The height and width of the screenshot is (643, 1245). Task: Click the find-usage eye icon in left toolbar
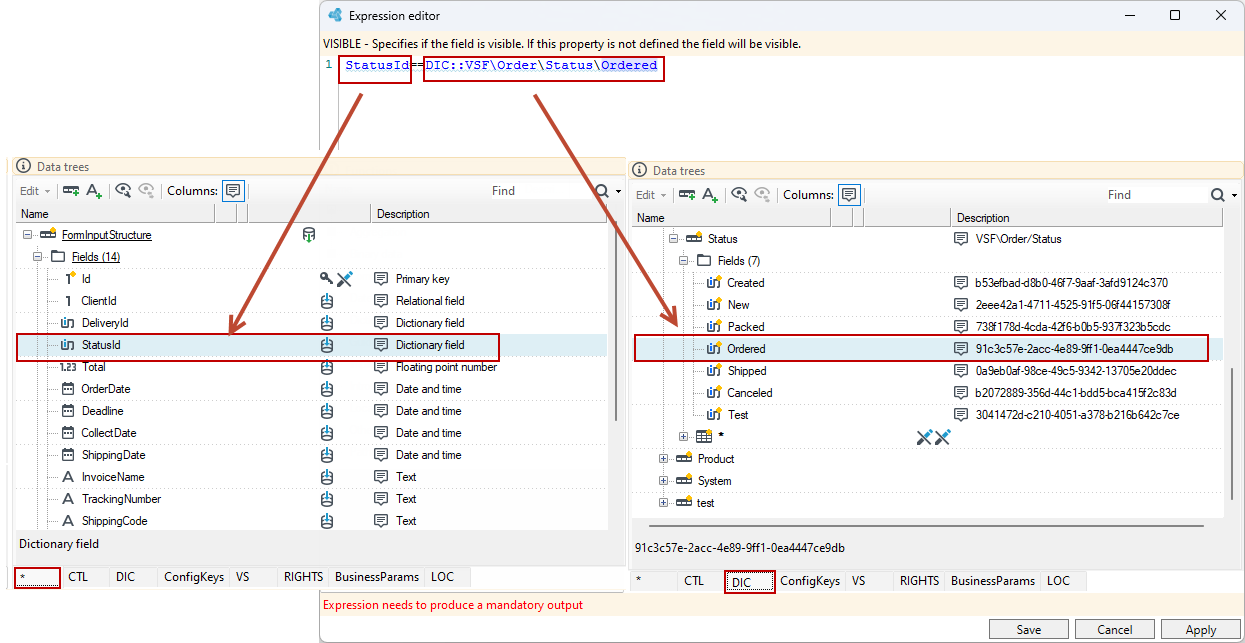pos(124,190)
